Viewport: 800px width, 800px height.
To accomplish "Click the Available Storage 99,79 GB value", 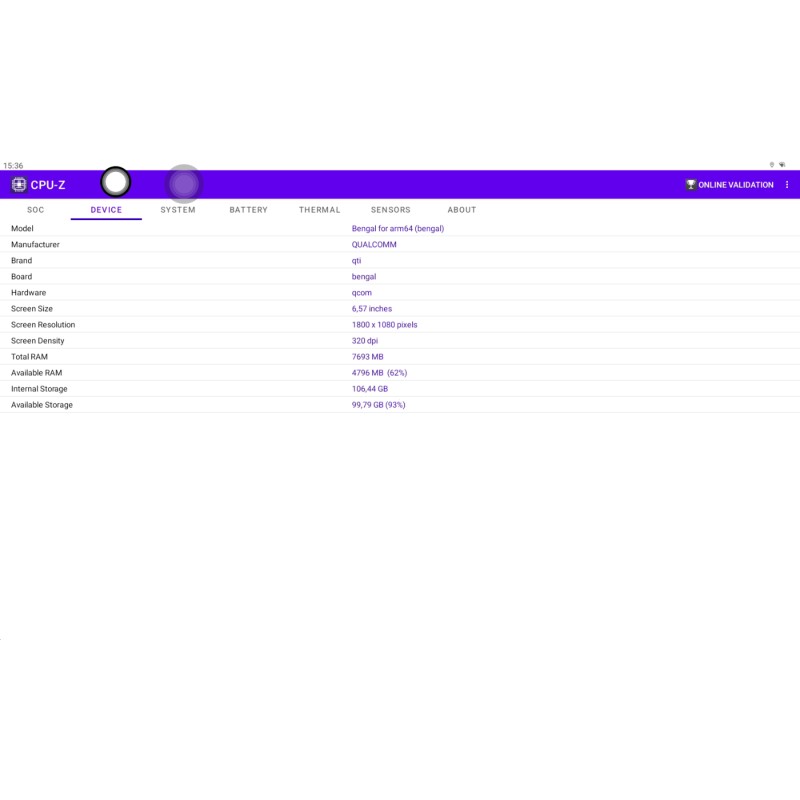I will point(378,405).
